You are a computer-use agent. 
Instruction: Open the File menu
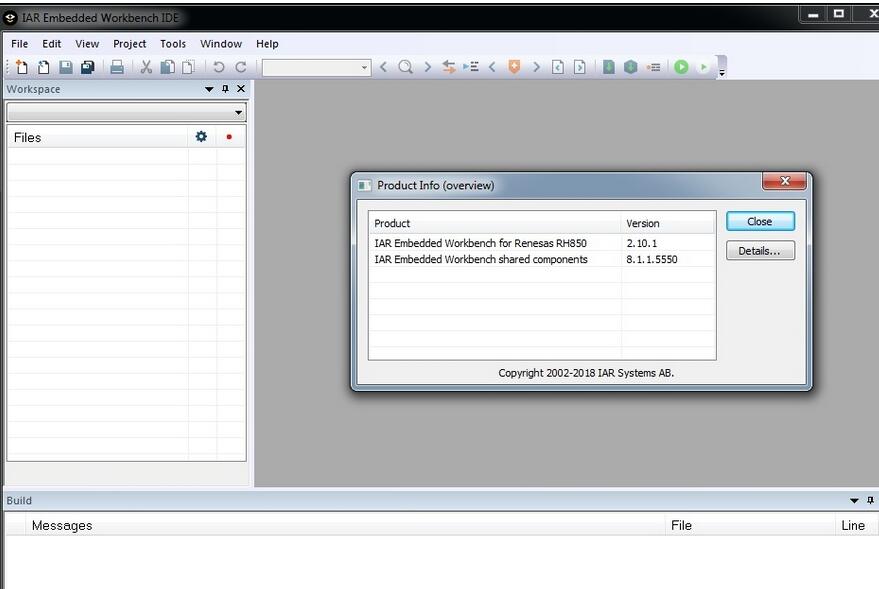tap(20, 44)
